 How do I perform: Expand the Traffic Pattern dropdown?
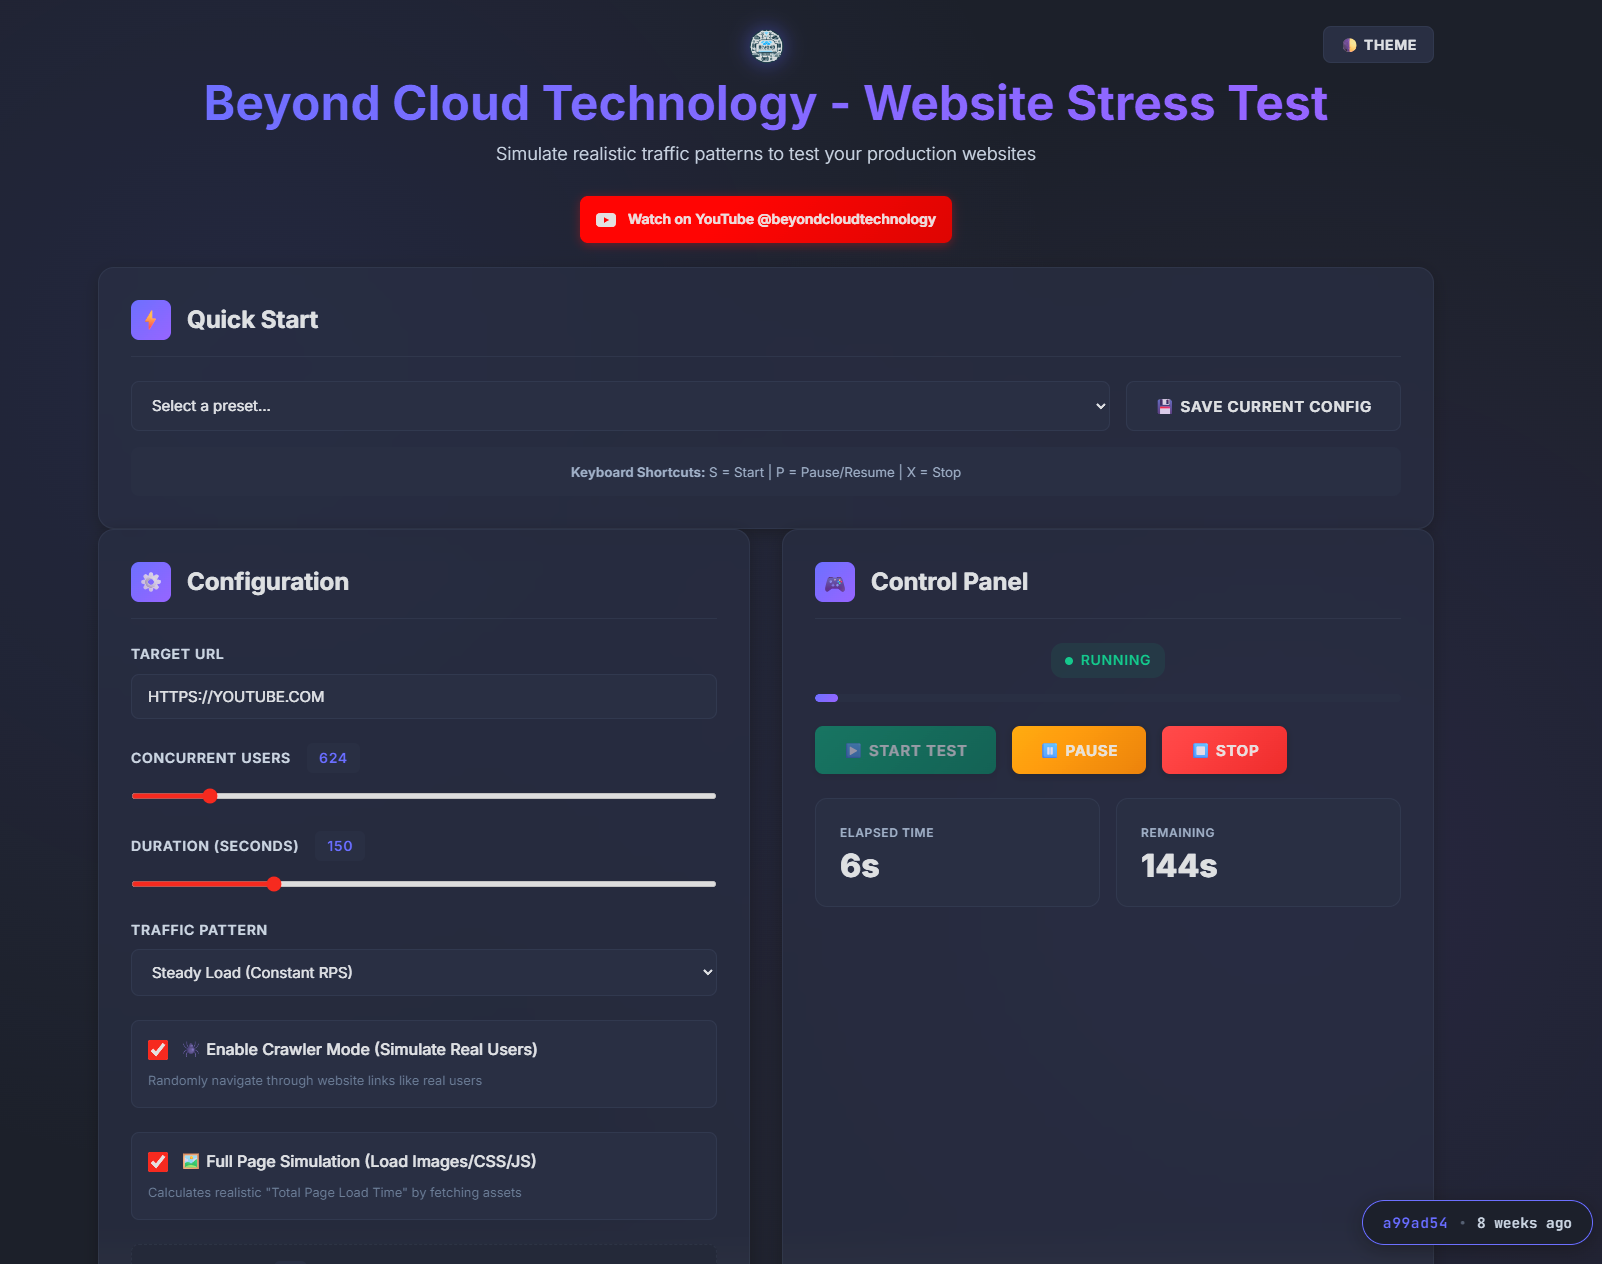coord(423,972)
